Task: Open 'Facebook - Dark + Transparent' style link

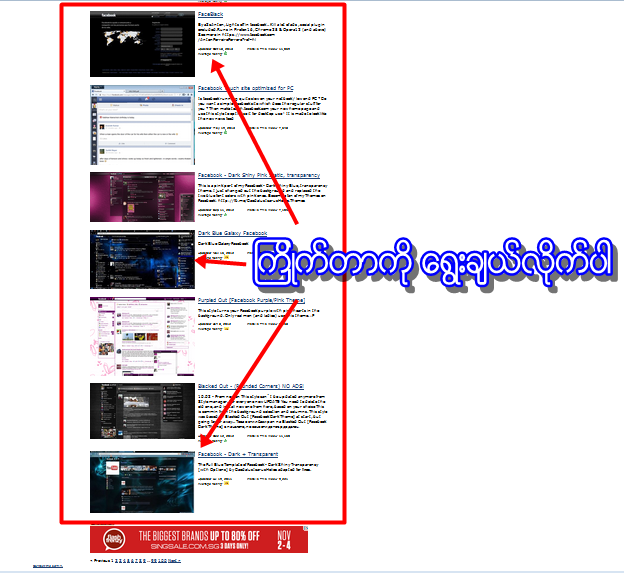Action: tap(238, 454)
